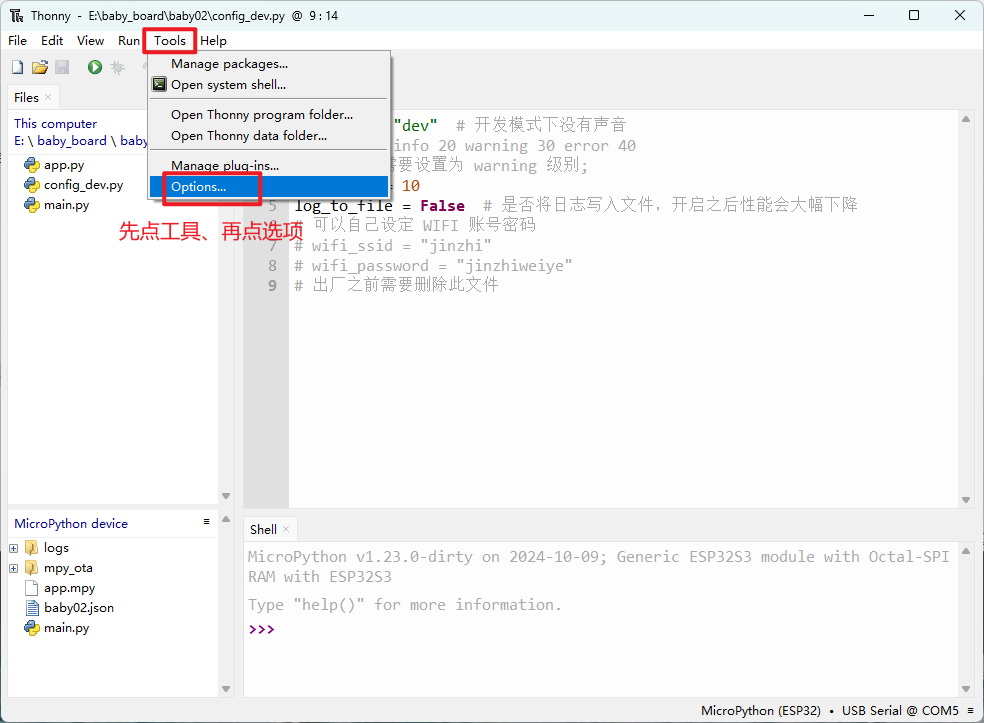Close the Files panel tab
This screenshot has height=723, width=984.
(48, 97)
